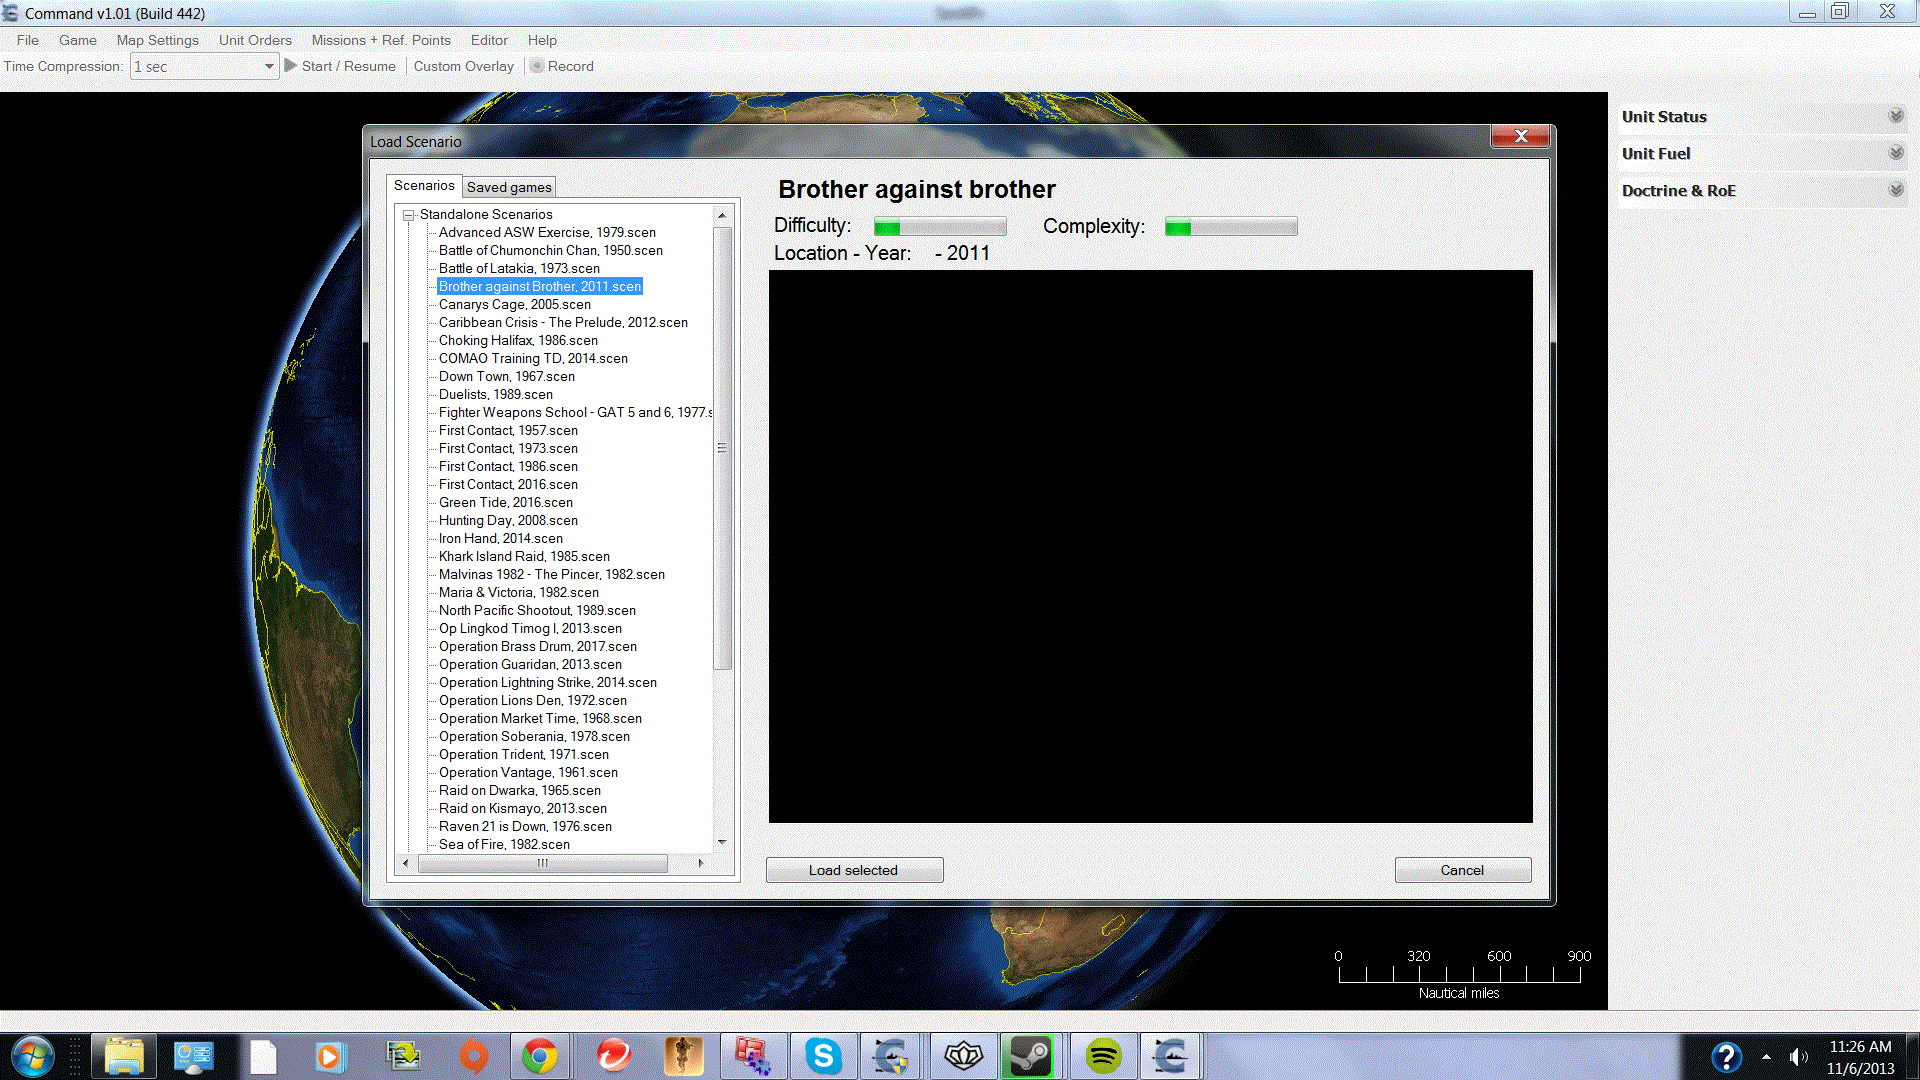Select Canarys Cage, 2005.scen
The height and width of the screenshot is (1080, 1920).
pyautogui.click(x=514, y=305)
